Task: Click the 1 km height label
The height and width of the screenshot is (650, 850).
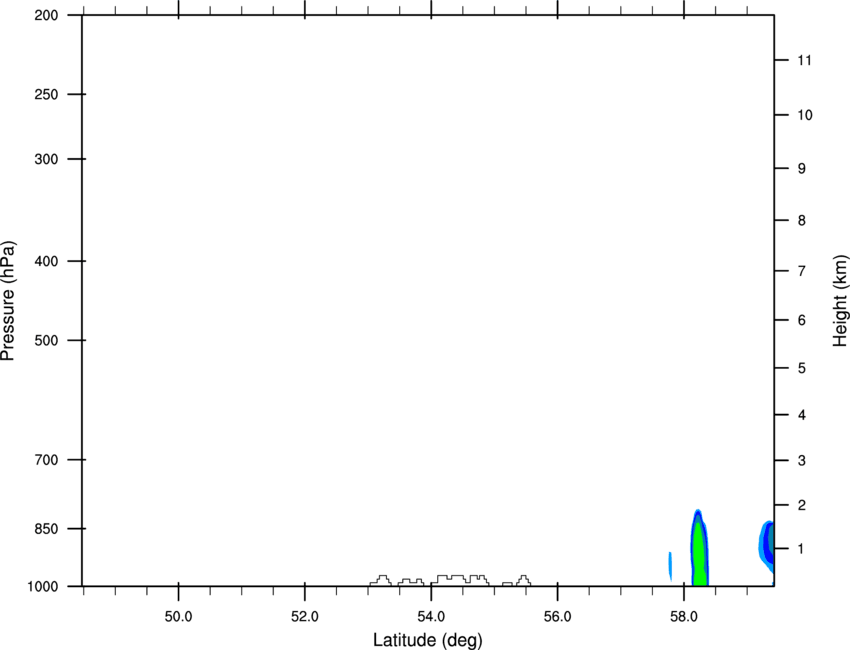Action: pos(802,549)
